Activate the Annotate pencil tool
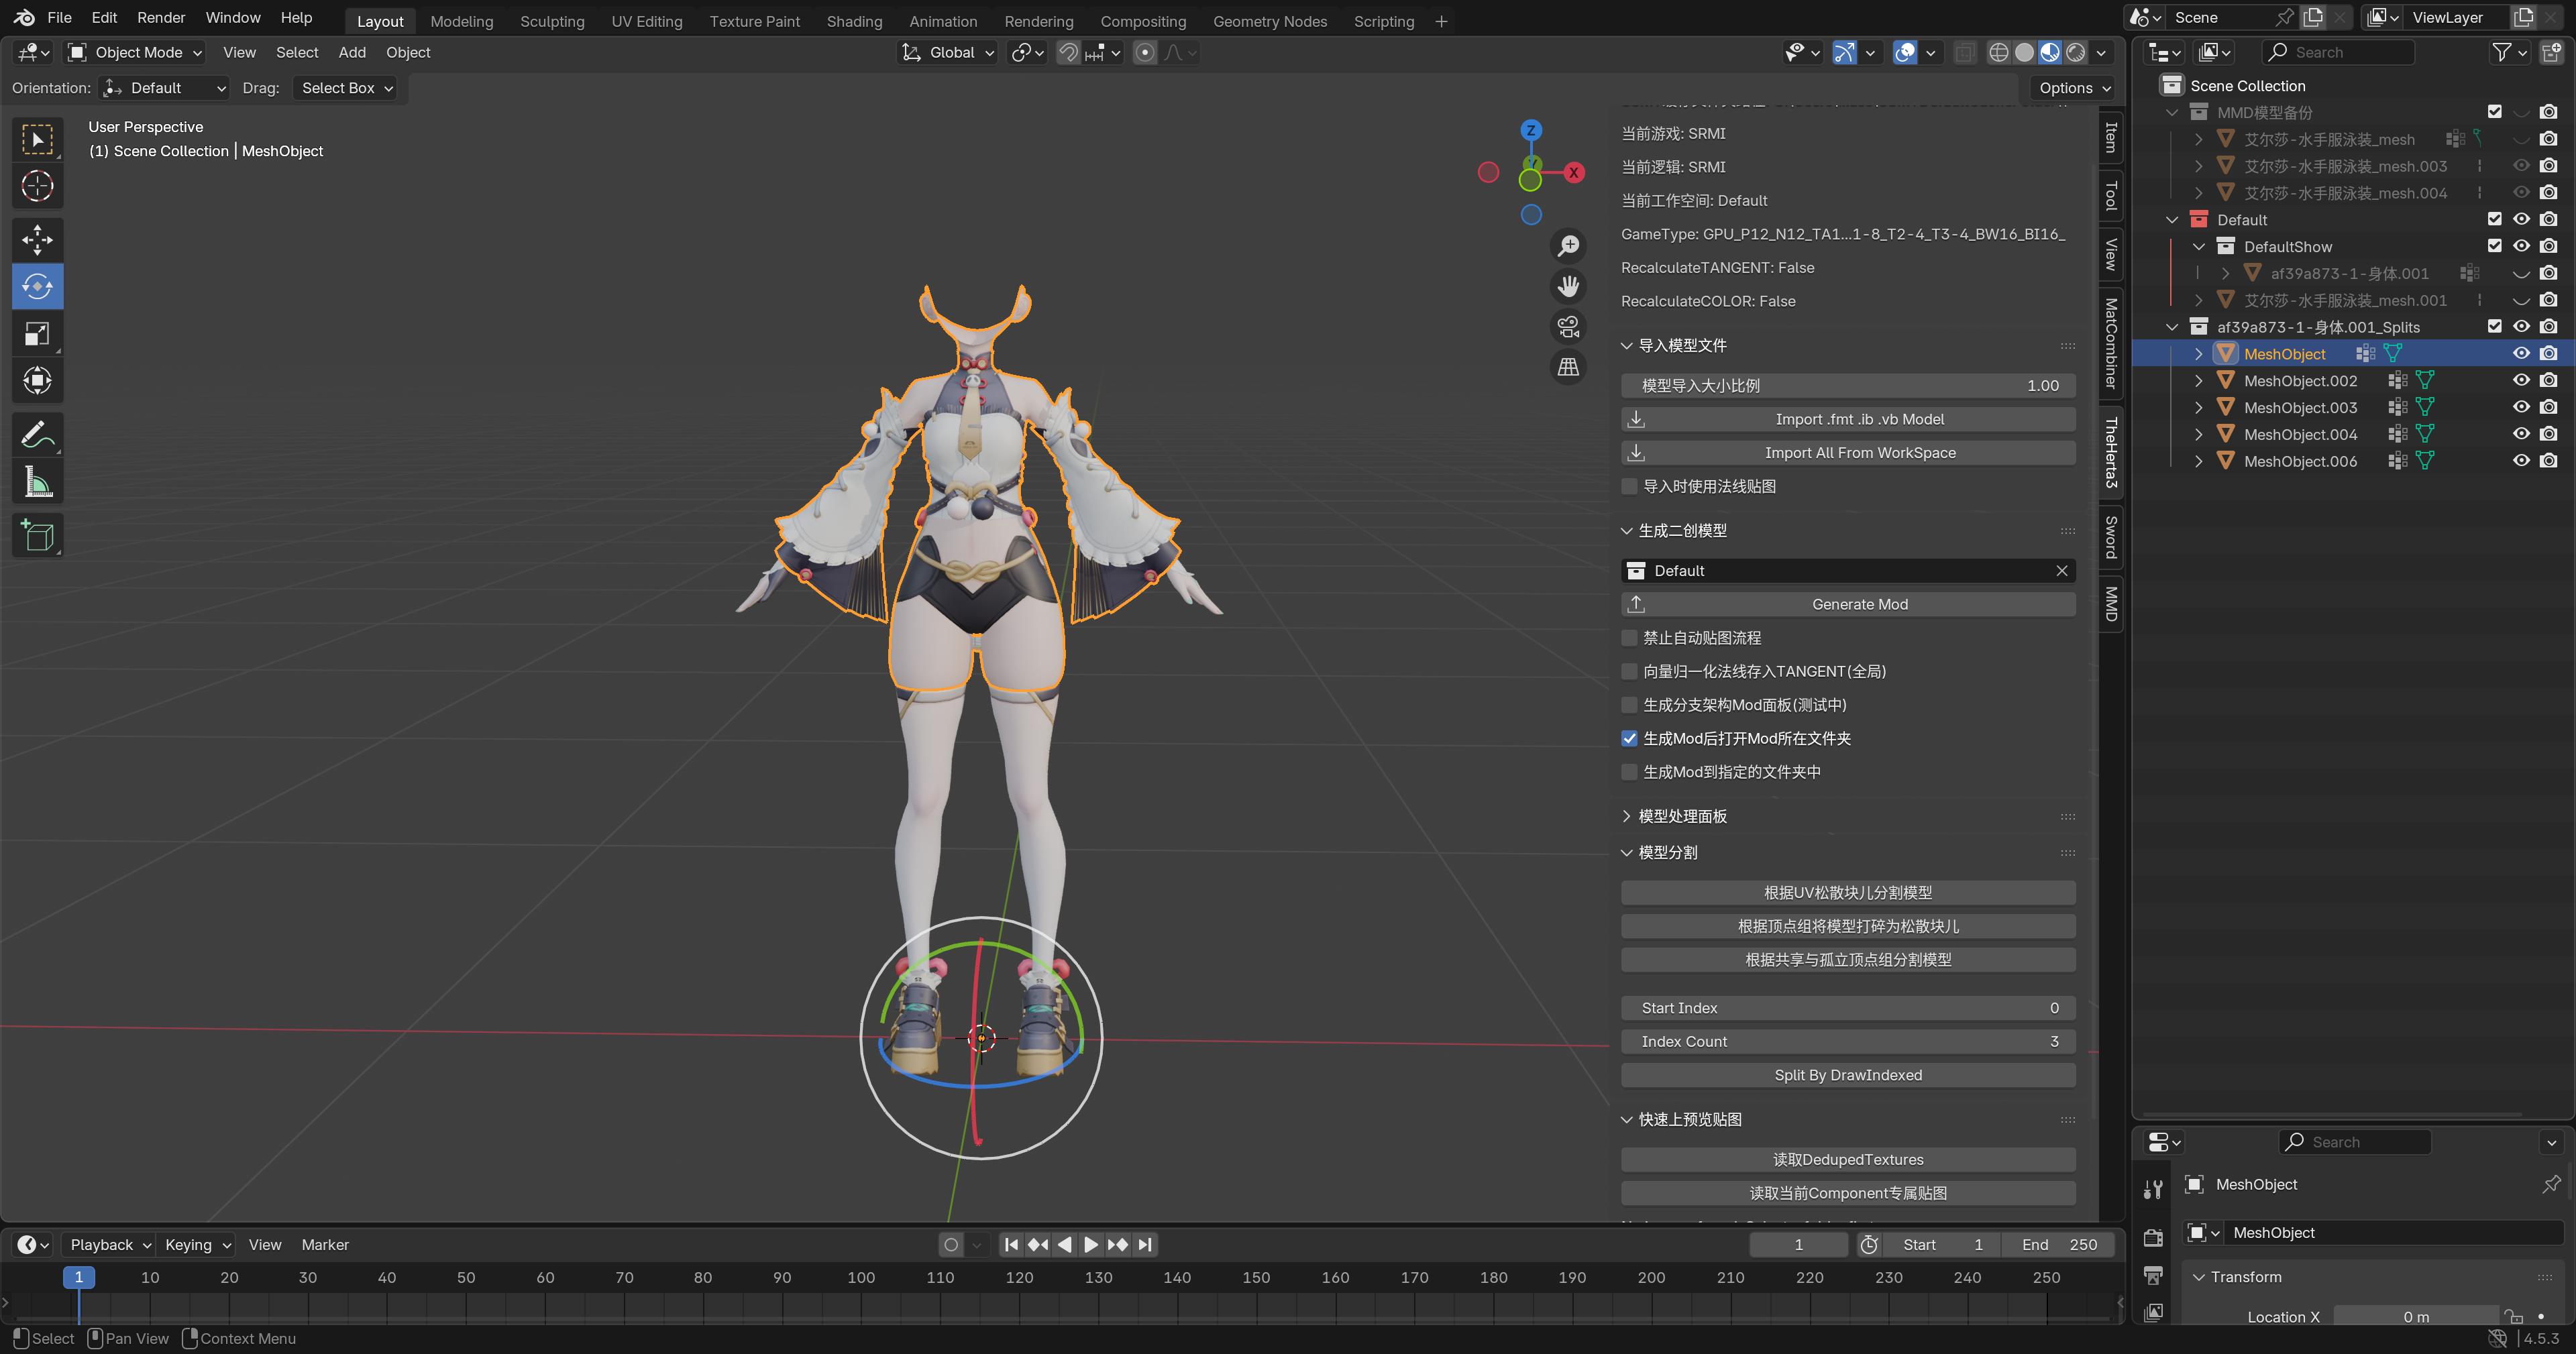 pos(37,435)
